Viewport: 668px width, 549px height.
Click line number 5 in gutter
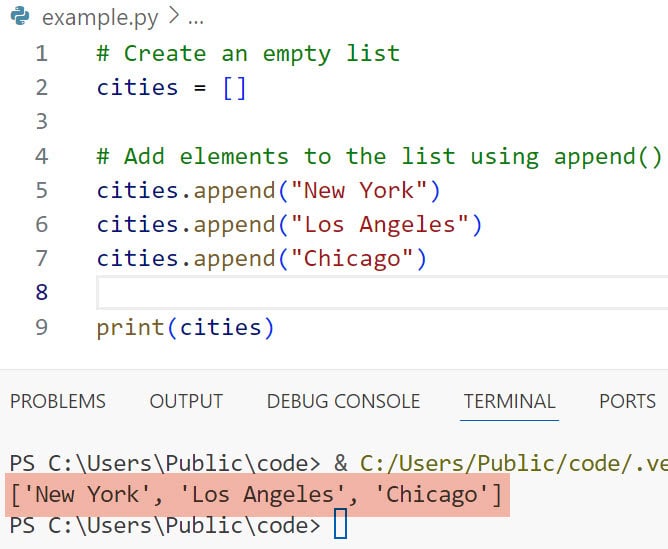point(41,190)
